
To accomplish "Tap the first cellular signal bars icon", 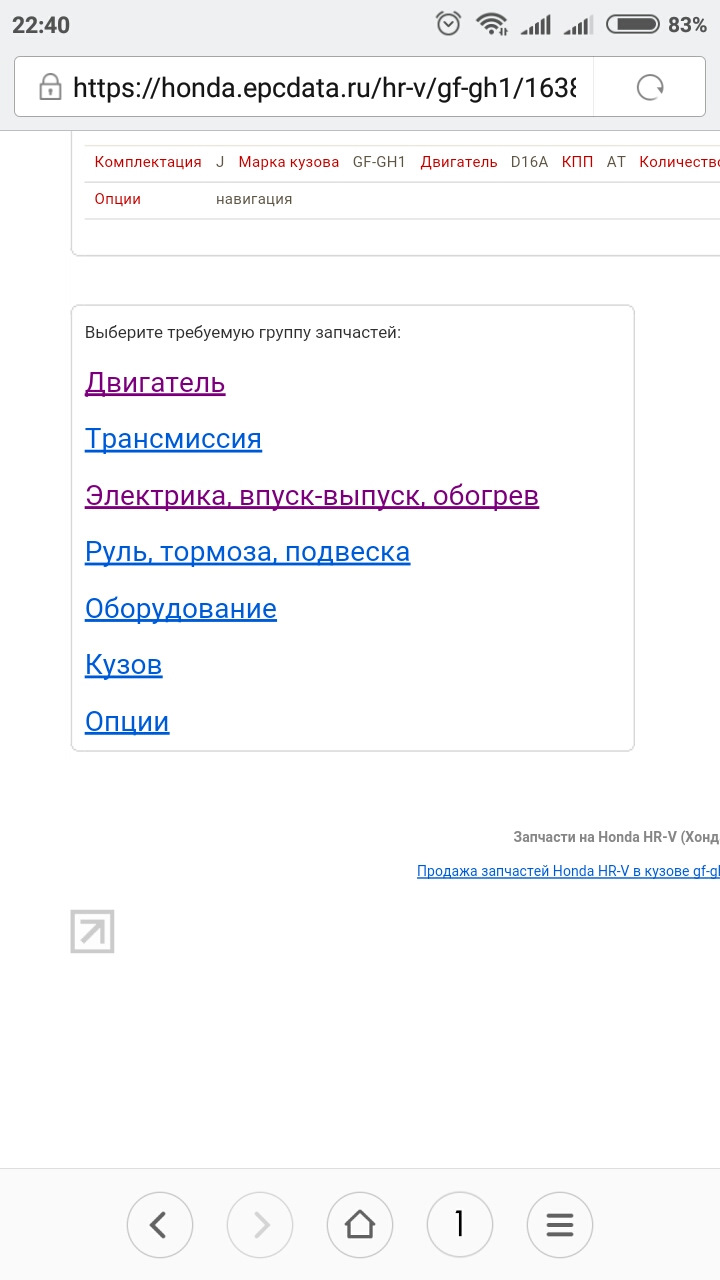I will pyautogui.click(x=536, y=25).
